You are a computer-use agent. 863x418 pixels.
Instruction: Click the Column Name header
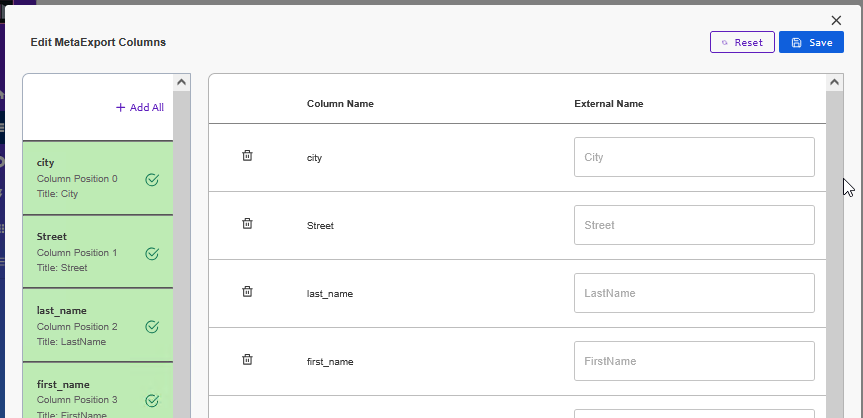340,104
